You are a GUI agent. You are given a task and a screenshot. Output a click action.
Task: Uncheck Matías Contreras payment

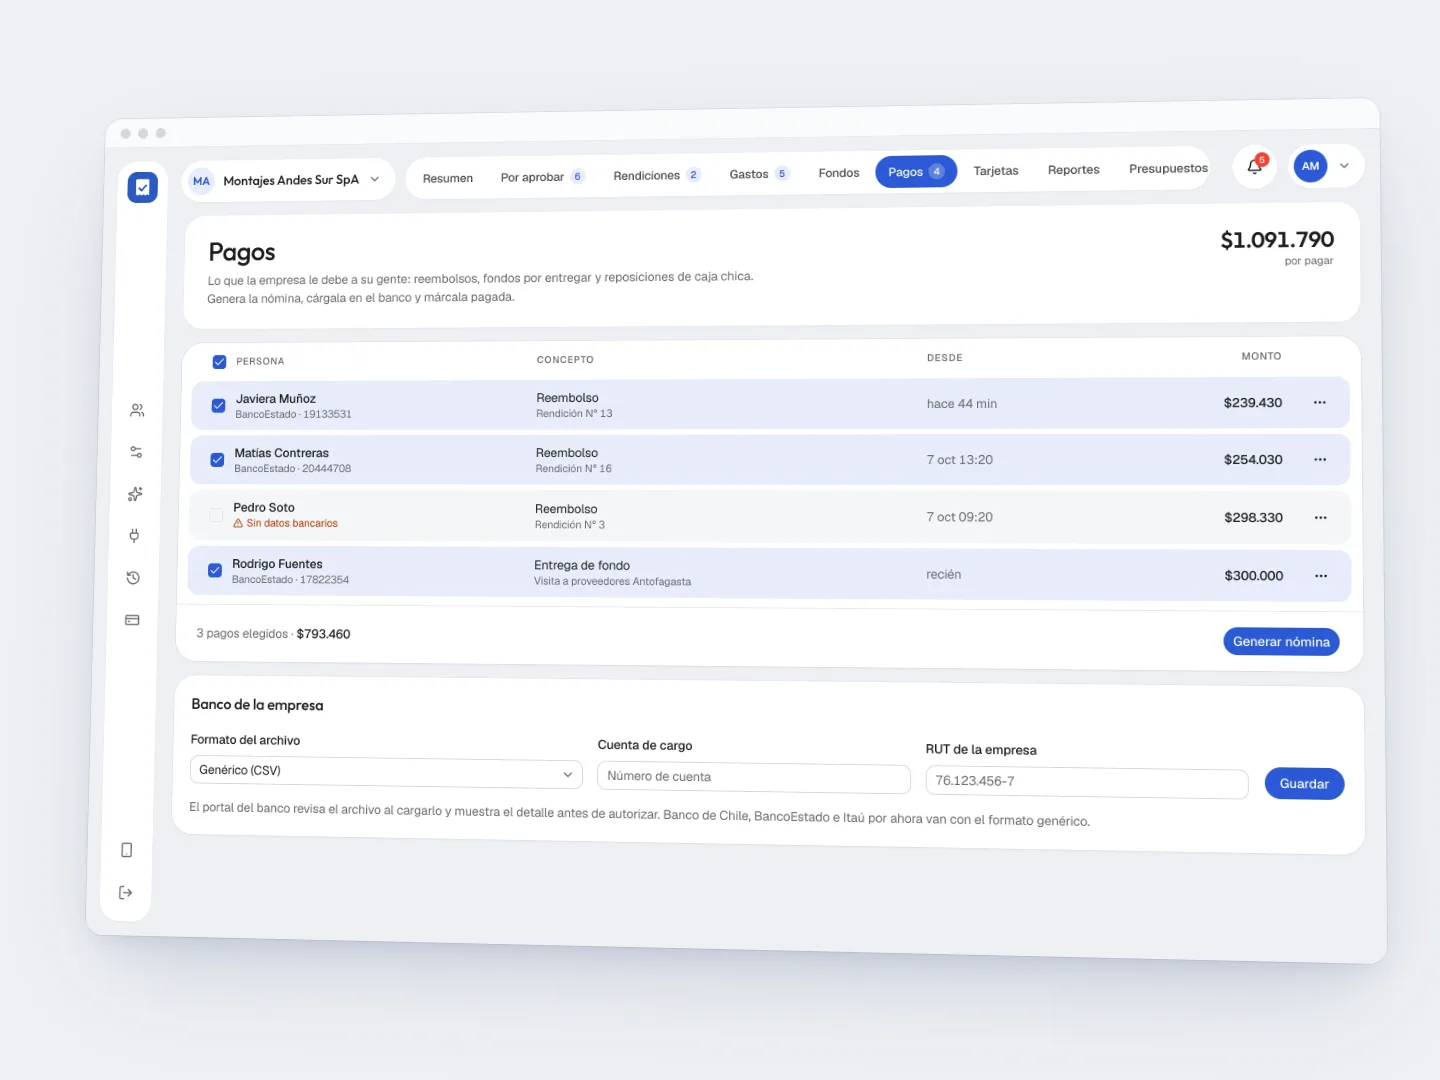(x=217, y=460)
